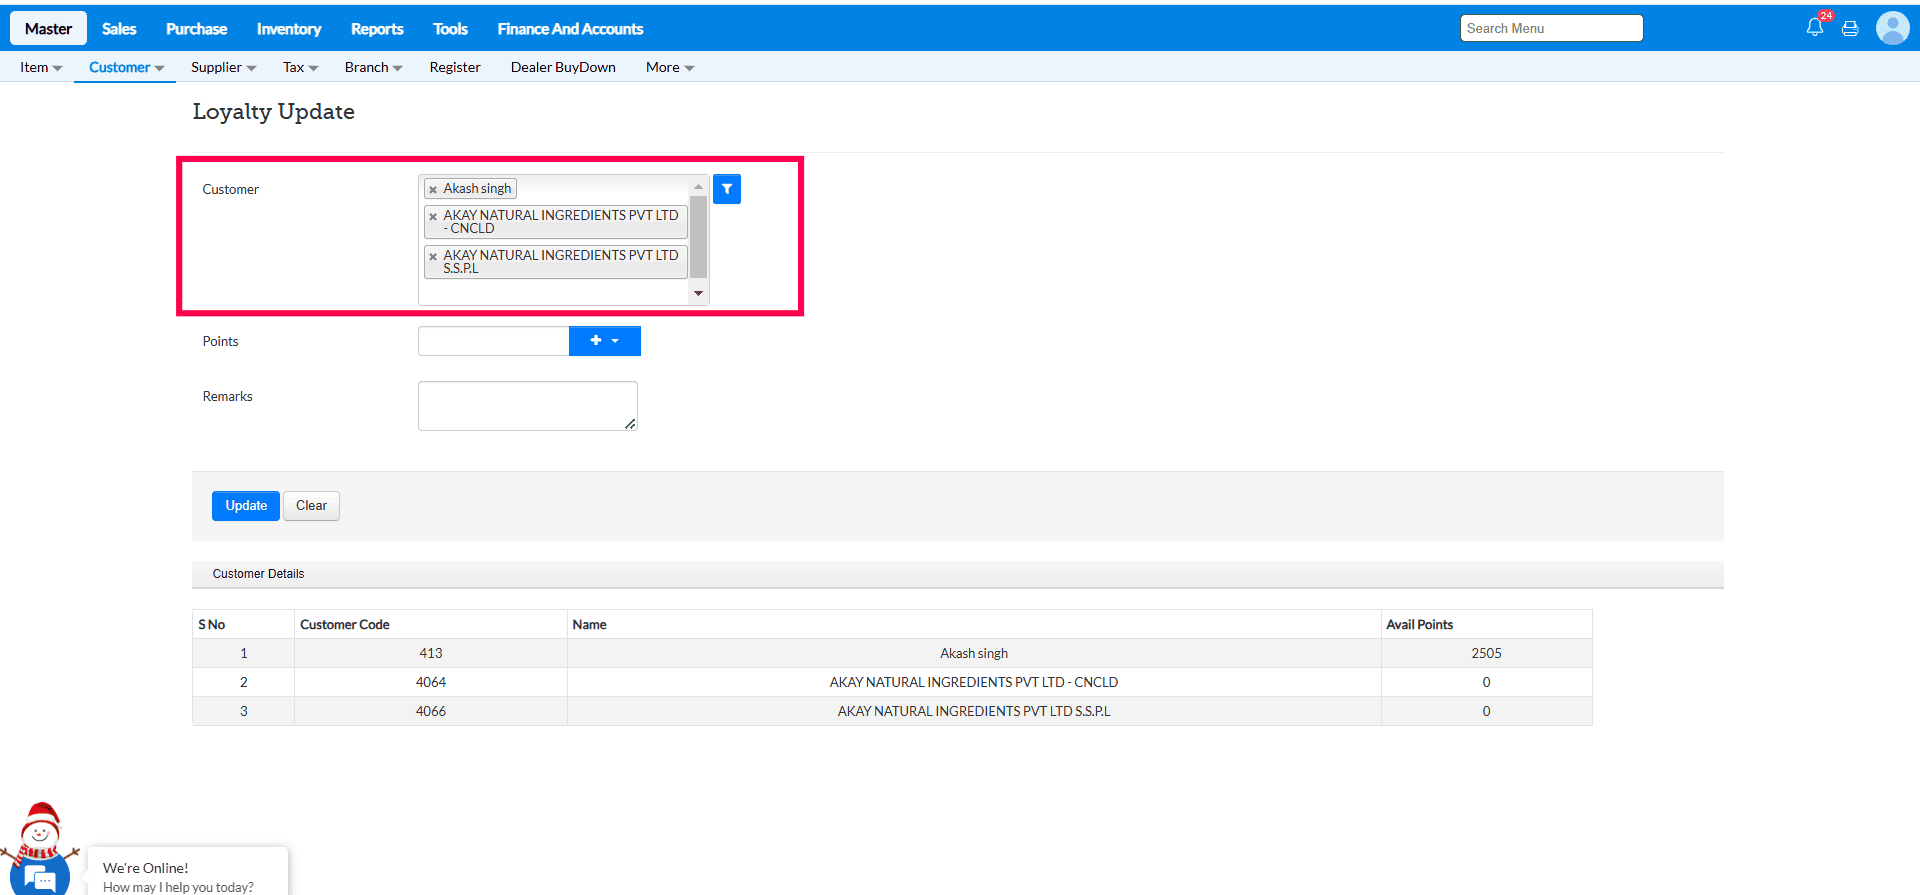This screenshot has height=895, width=1920.
Task: Open the Tools menu
Action: click(x=450, y=29)
